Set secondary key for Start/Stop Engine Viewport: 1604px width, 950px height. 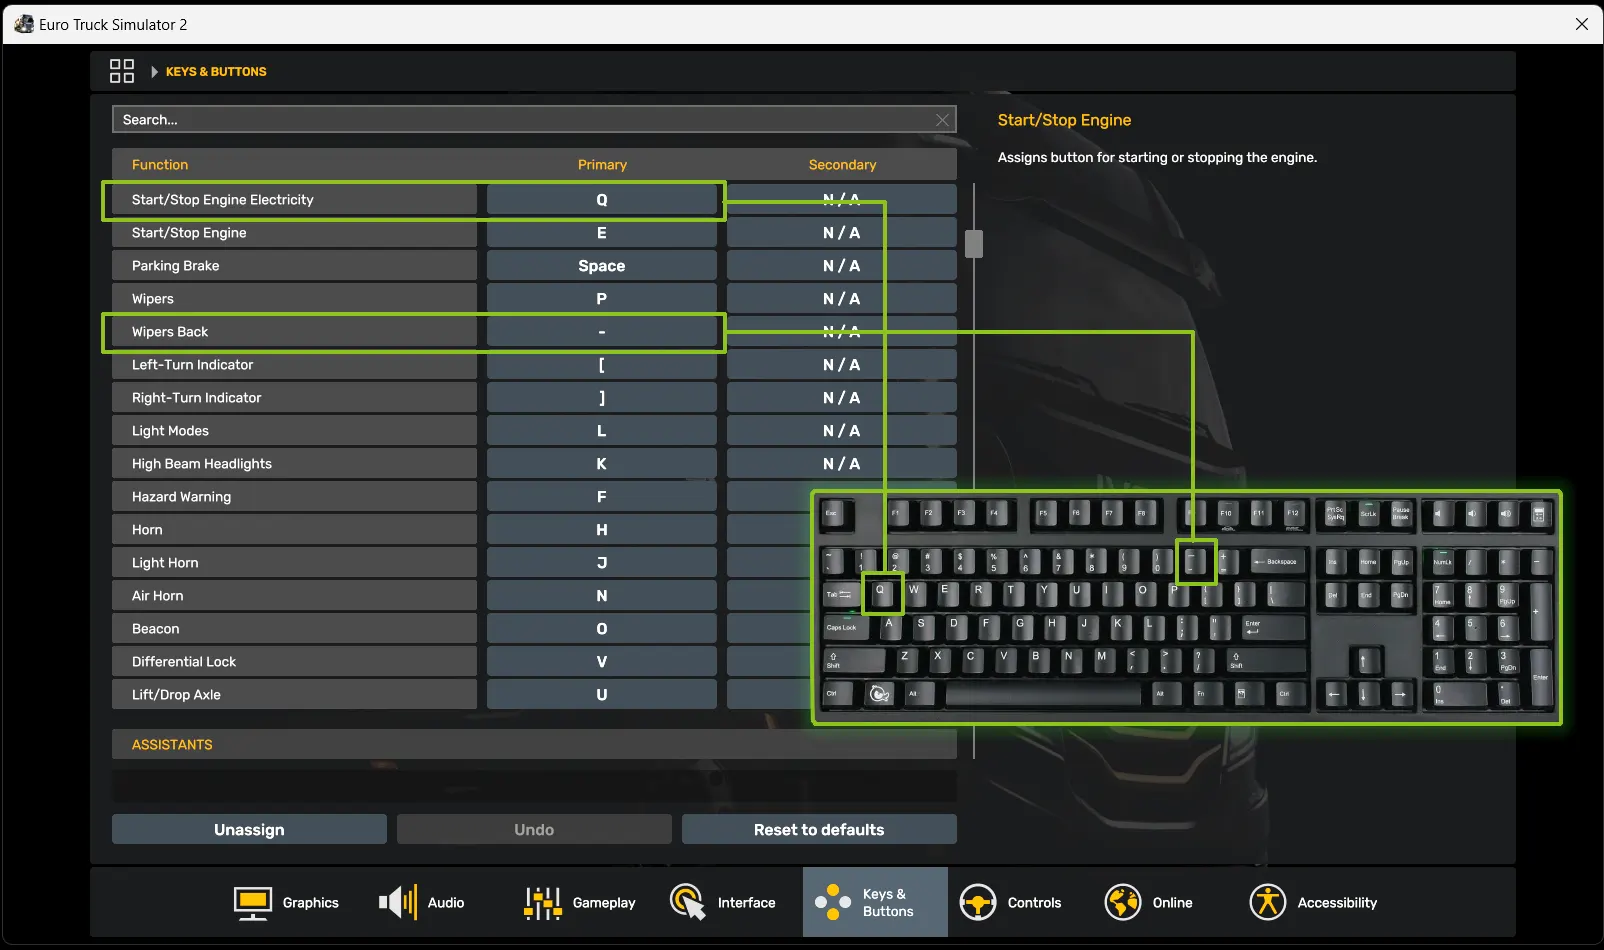(x=842, y=233)
